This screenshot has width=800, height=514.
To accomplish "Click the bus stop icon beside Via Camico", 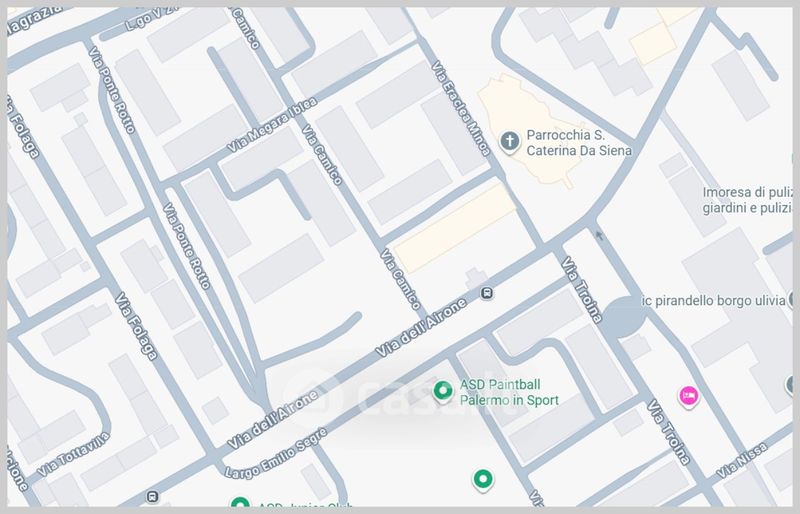I will point(486,293).
